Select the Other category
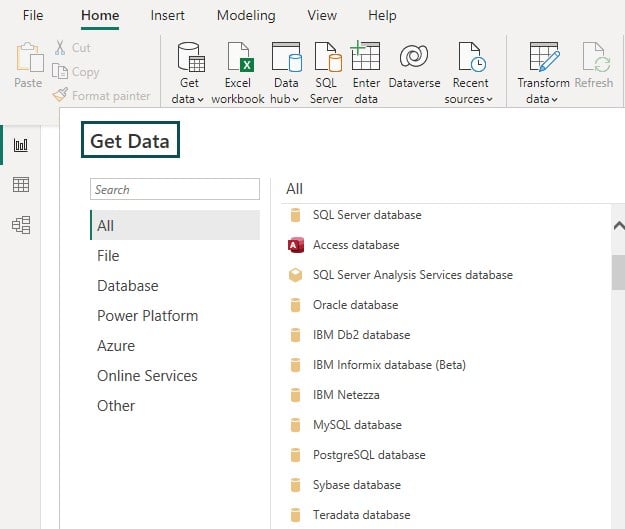 coord(116,405)
